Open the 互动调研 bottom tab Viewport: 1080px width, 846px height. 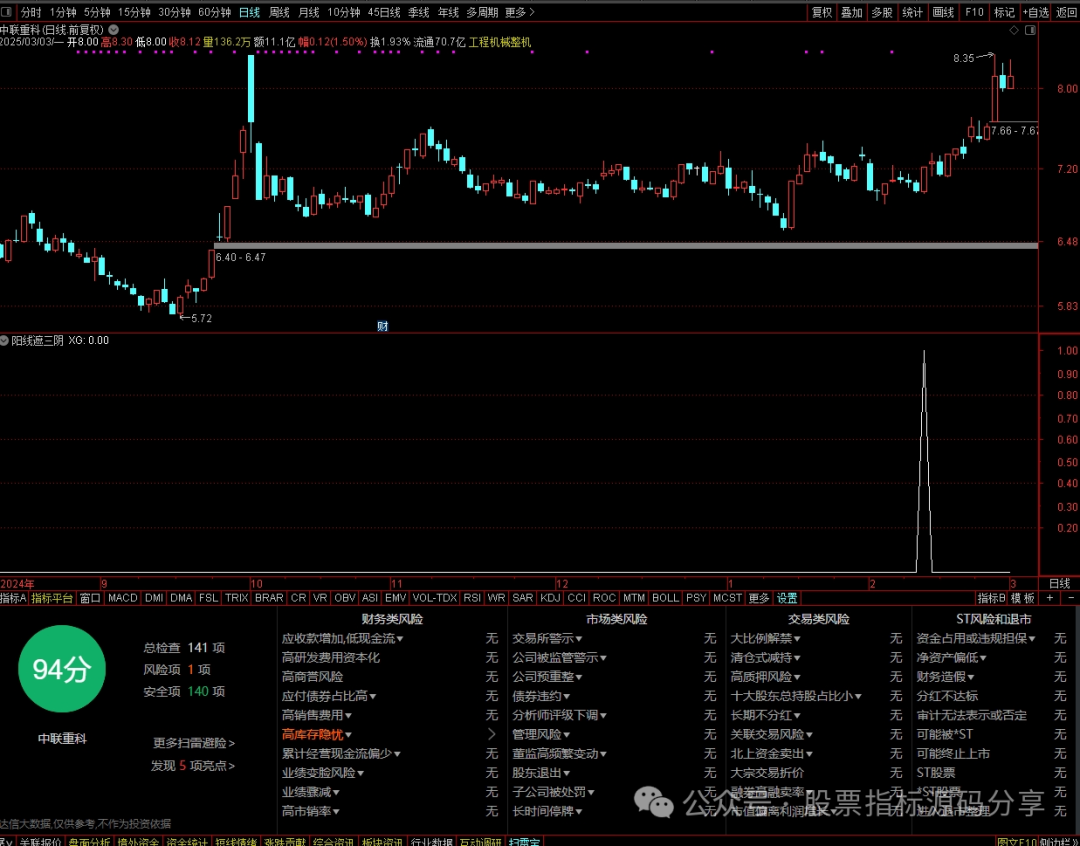click(x=481, y=841)
